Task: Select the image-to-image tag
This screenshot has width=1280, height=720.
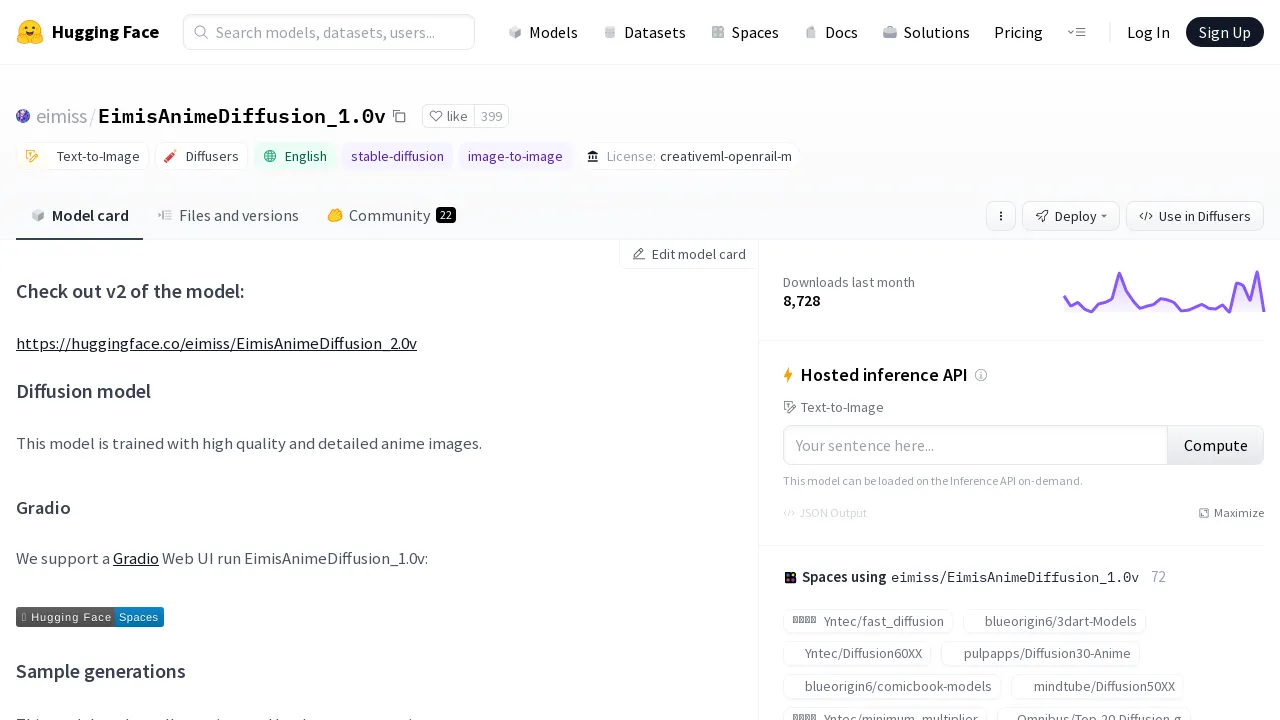Action: coord(515,156)
